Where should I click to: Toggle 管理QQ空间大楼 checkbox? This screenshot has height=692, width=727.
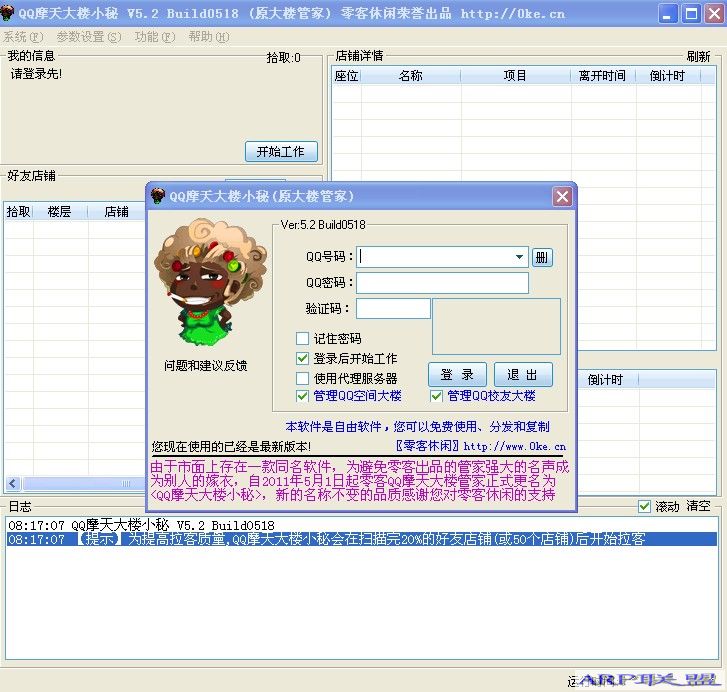302,396
